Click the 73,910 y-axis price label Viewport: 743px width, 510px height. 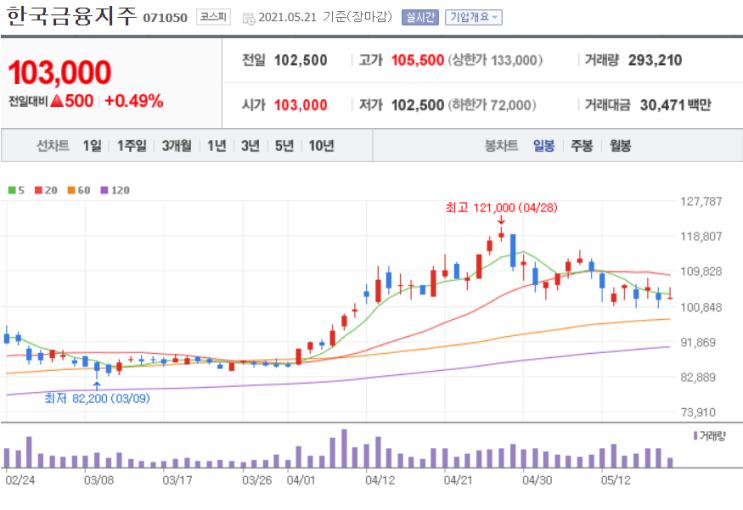pos(698,412)
